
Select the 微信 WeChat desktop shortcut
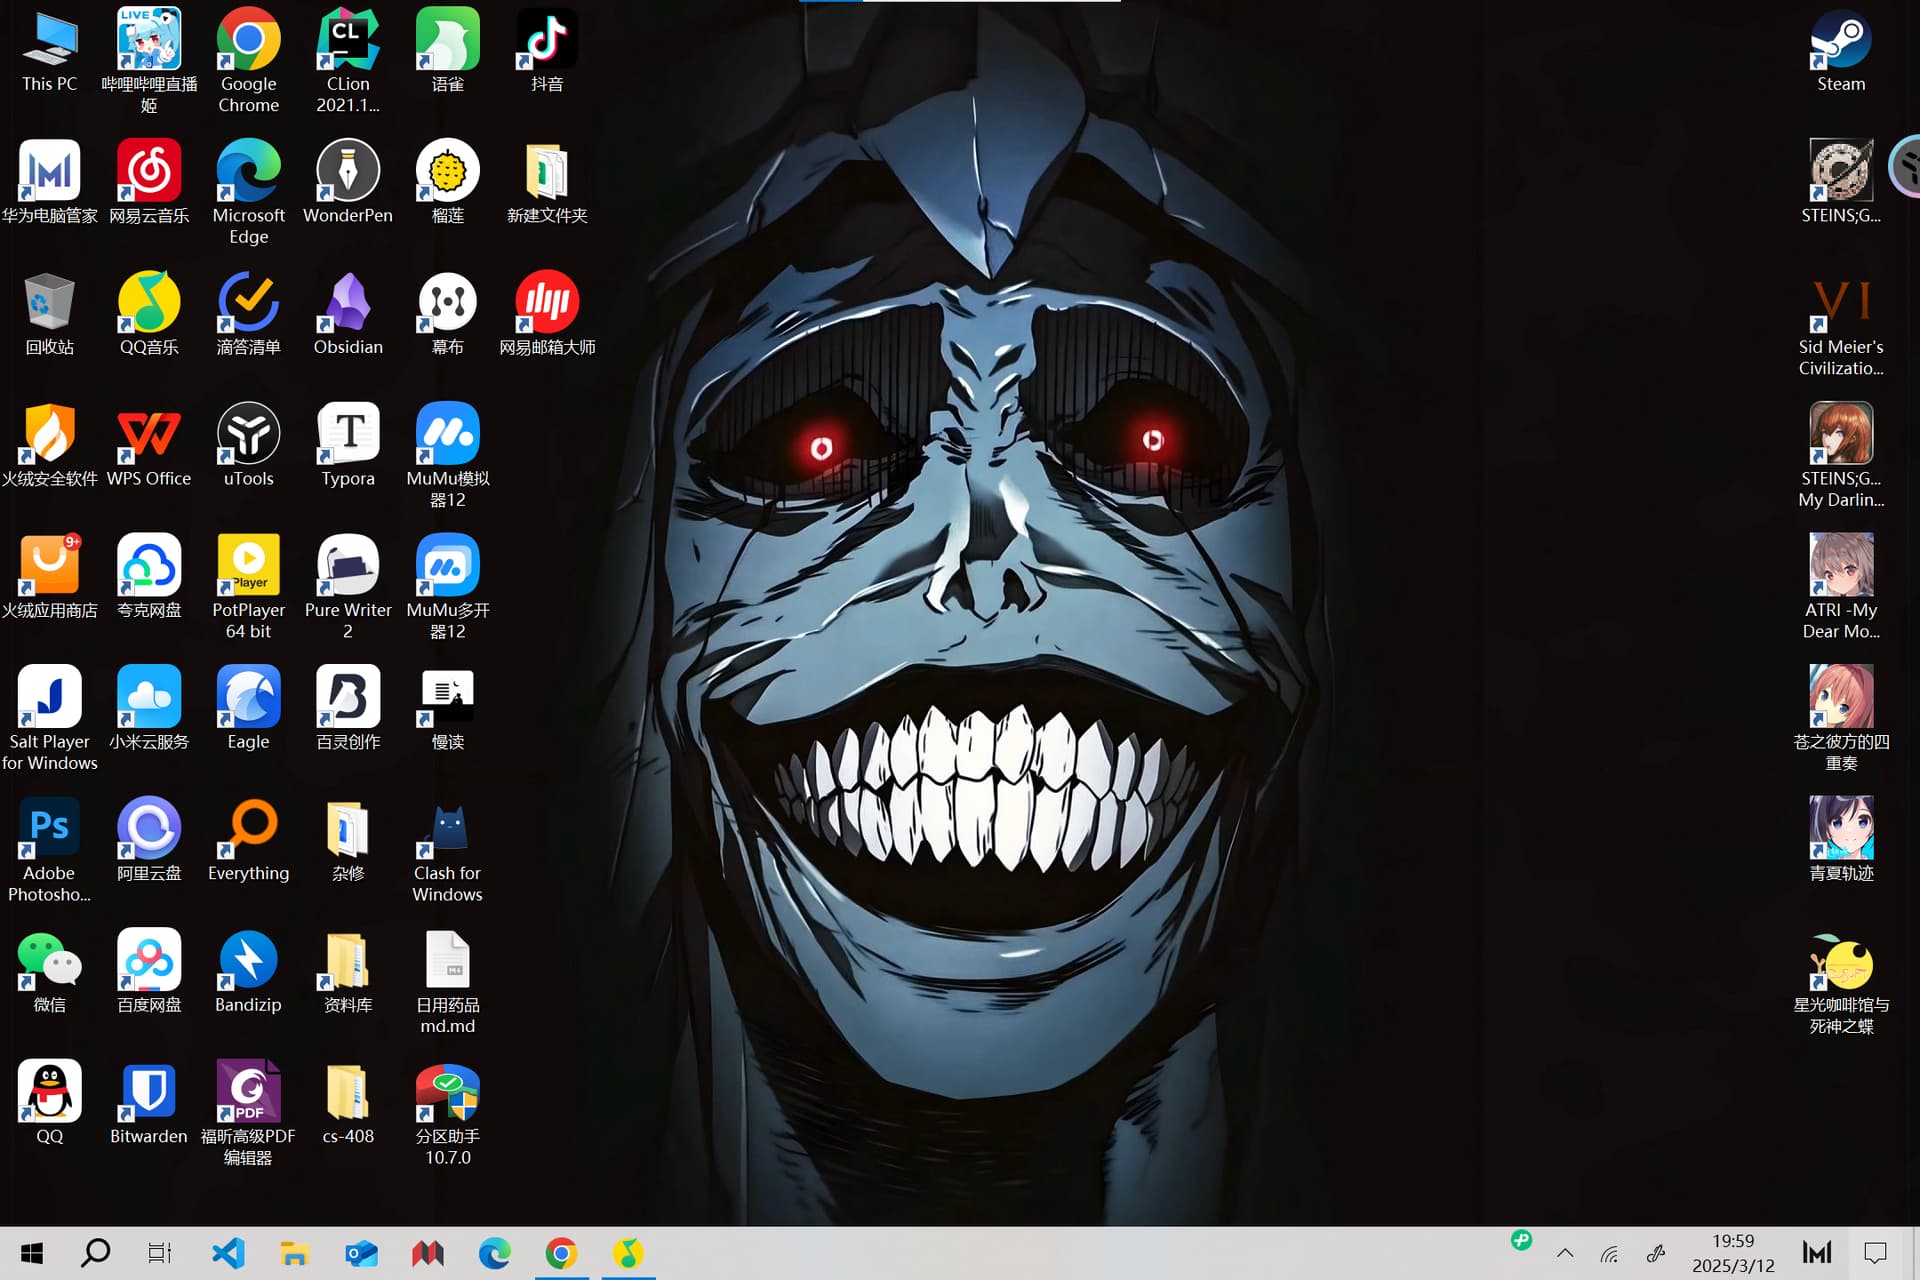tap(49, 972)
